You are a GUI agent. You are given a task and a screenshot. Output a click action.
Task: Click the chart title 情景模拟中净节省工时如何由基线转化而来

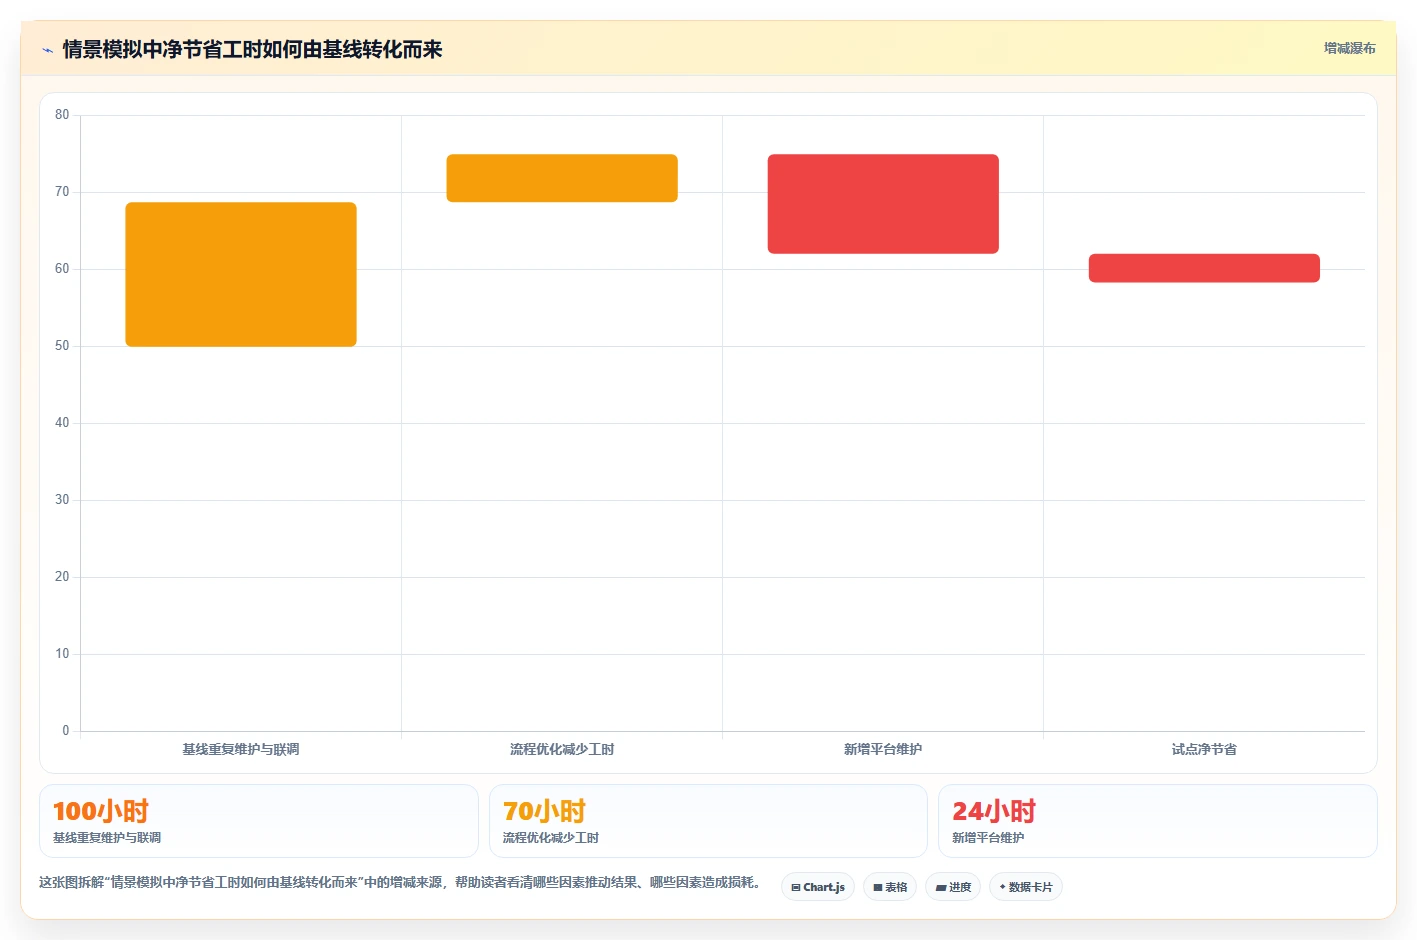point(252,49)
